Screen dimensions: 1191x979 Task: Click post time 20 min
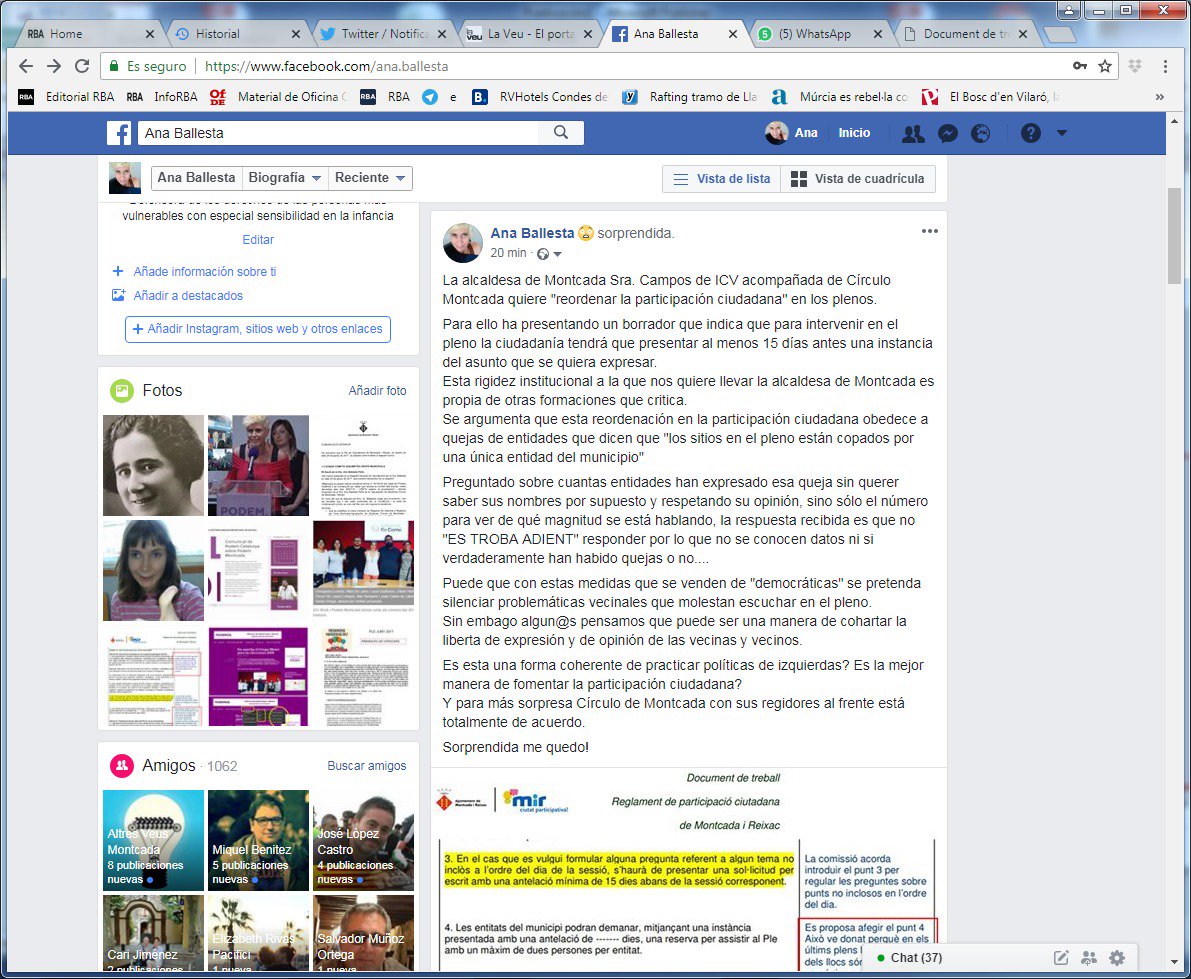(x=508, y=253)
